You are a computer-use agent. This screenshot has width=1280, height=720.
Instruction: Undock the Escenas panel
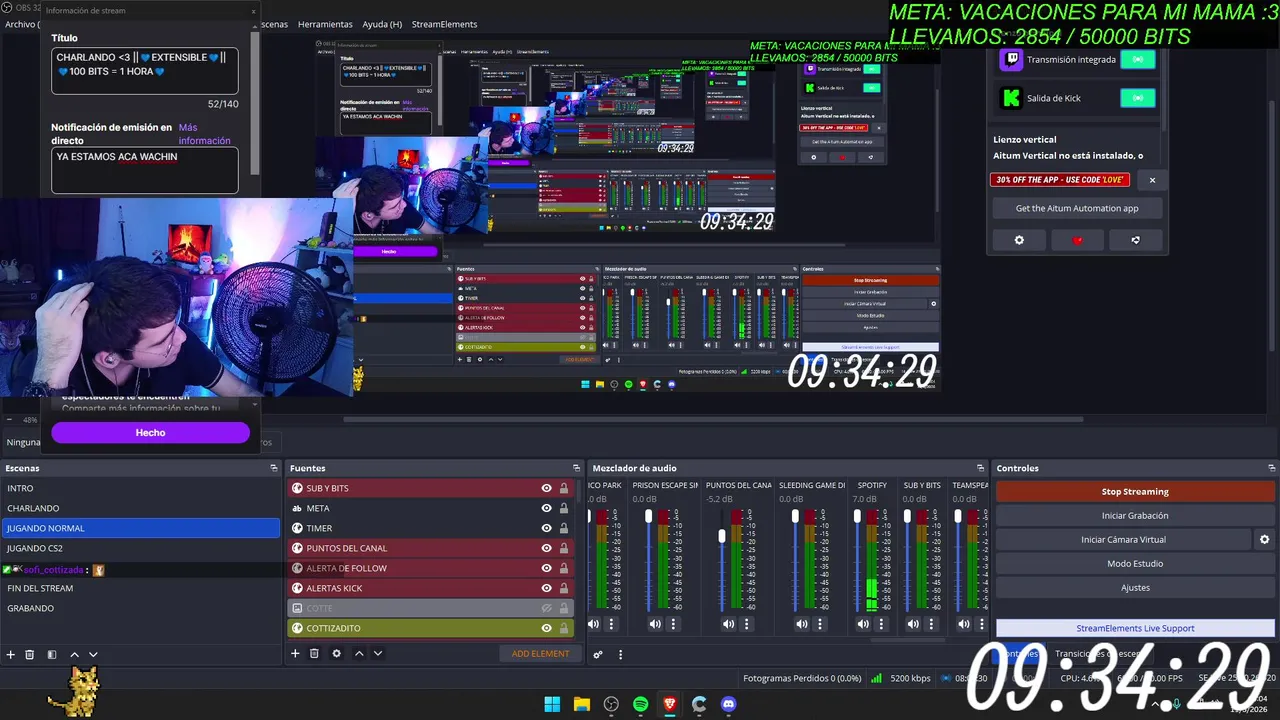point(274,468)
